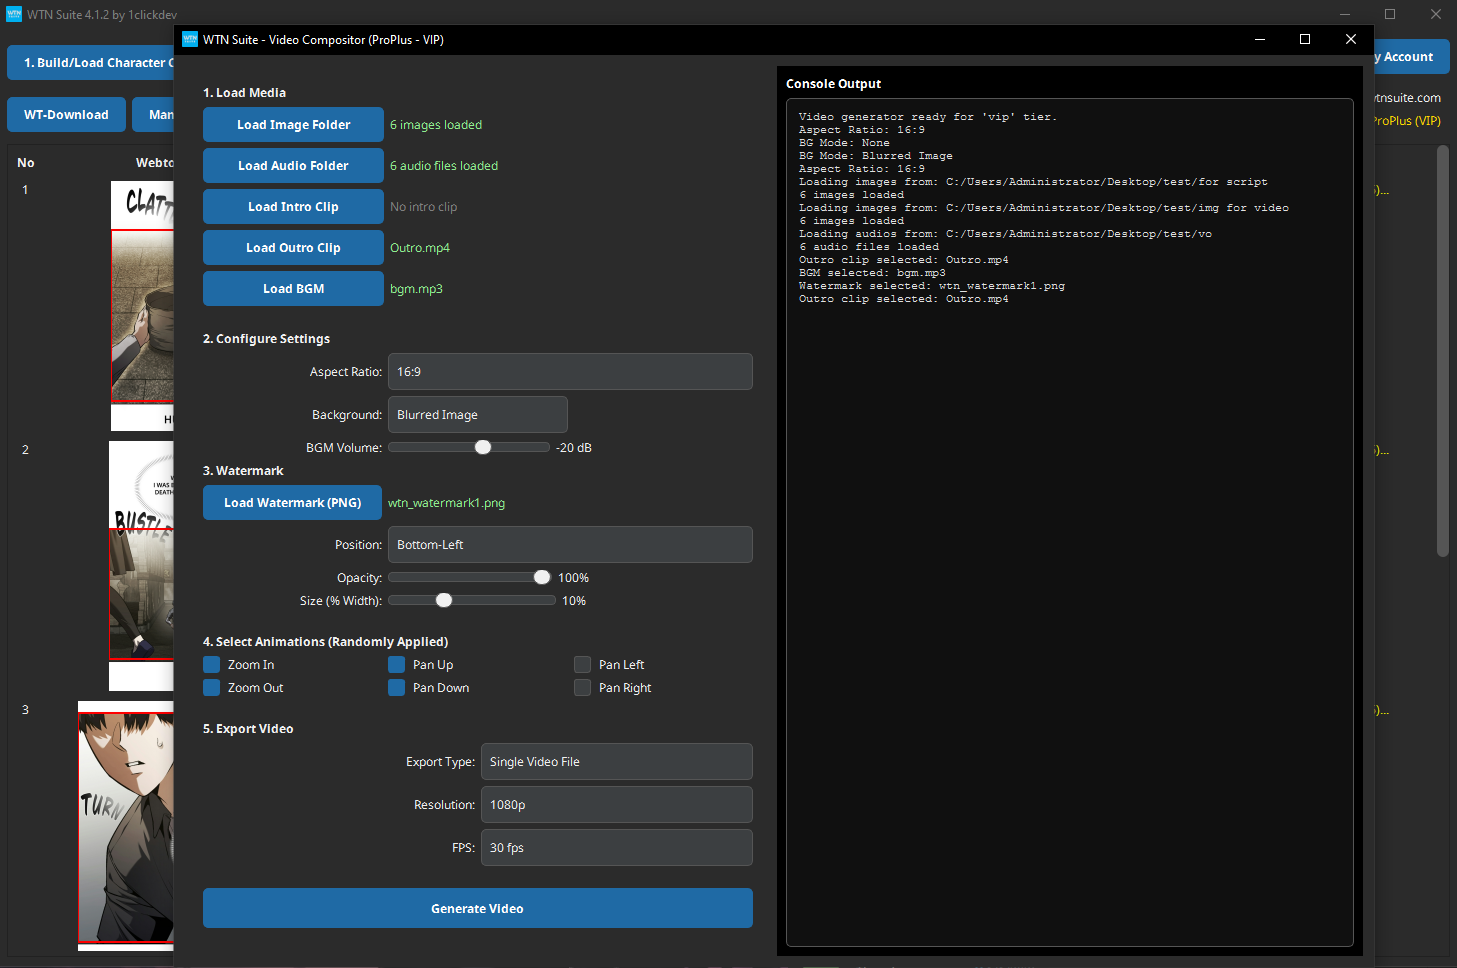Screen dimensions: 1457x968
Task: Toggle the Pan Up animation
Action: coord(396,664)
